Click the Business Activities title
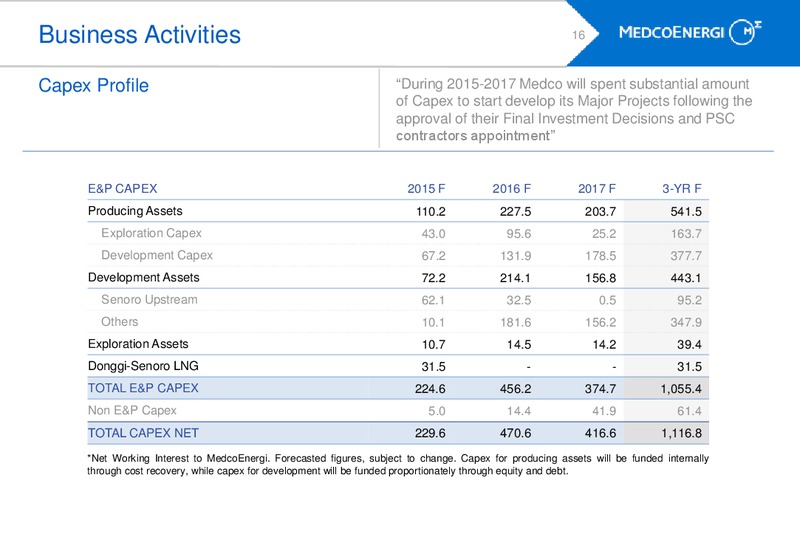The height and width of the screenshot is (554, 800). point(139,35)
